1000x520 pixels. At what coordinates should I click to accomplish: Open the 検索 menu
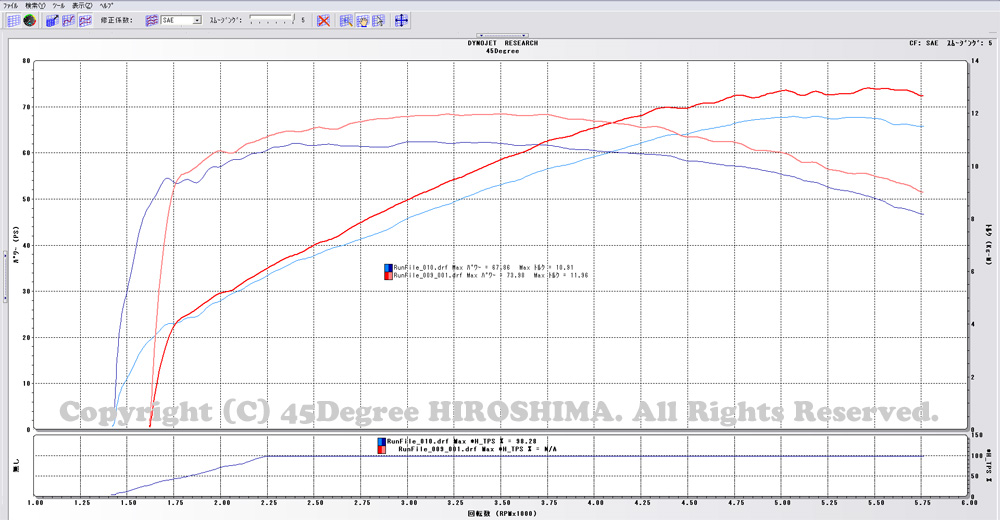point(34,5)
